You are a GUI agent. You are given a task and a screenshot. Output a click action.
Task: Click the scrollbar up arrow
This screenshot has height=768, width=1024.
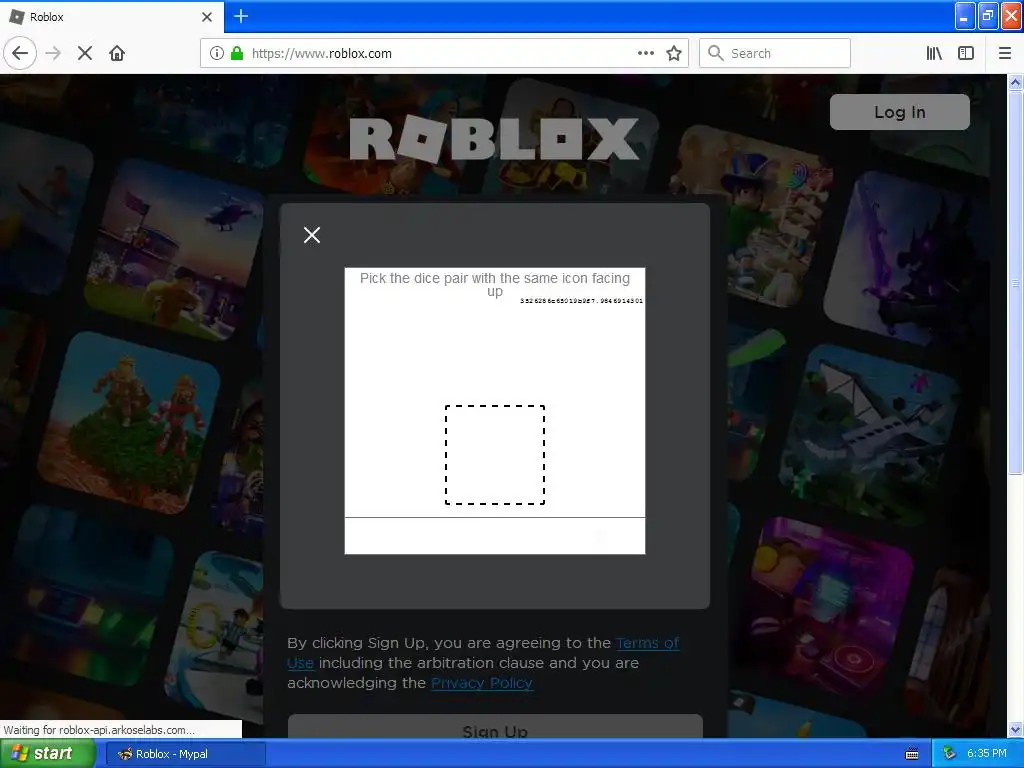[x=1016, y=82]
